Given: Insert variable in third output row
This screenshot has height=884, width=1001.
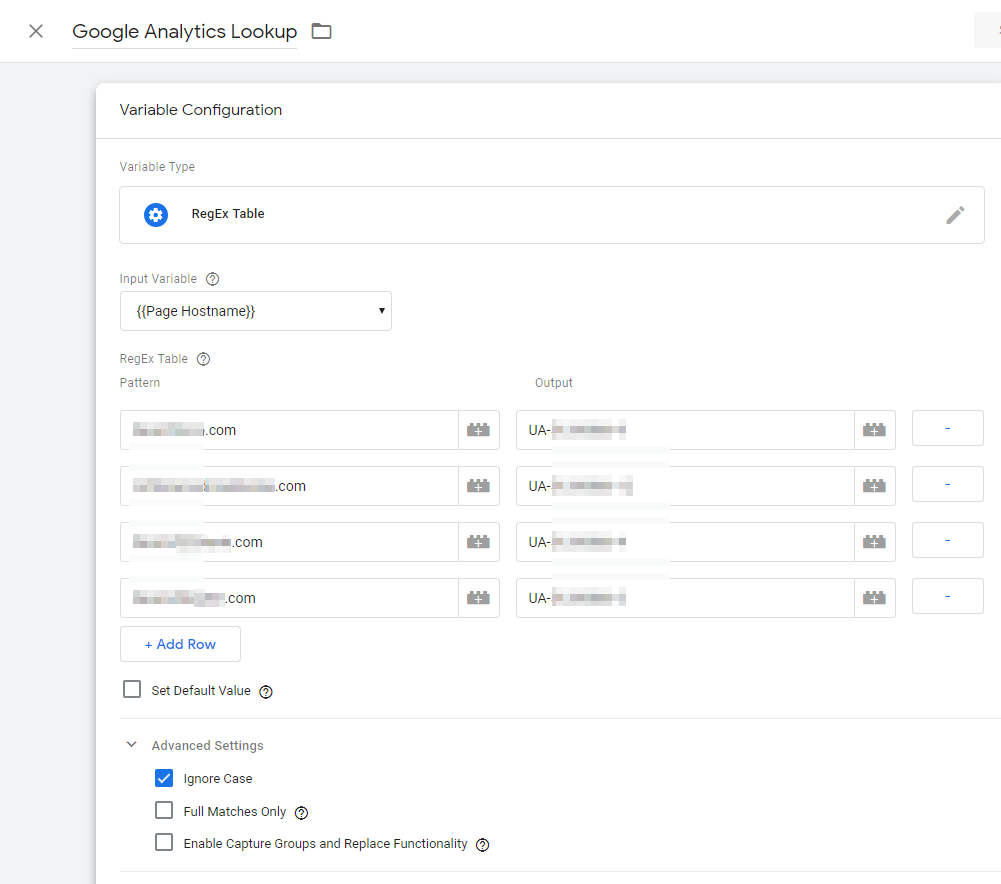Looking at the screenshot, I should 874,542.
